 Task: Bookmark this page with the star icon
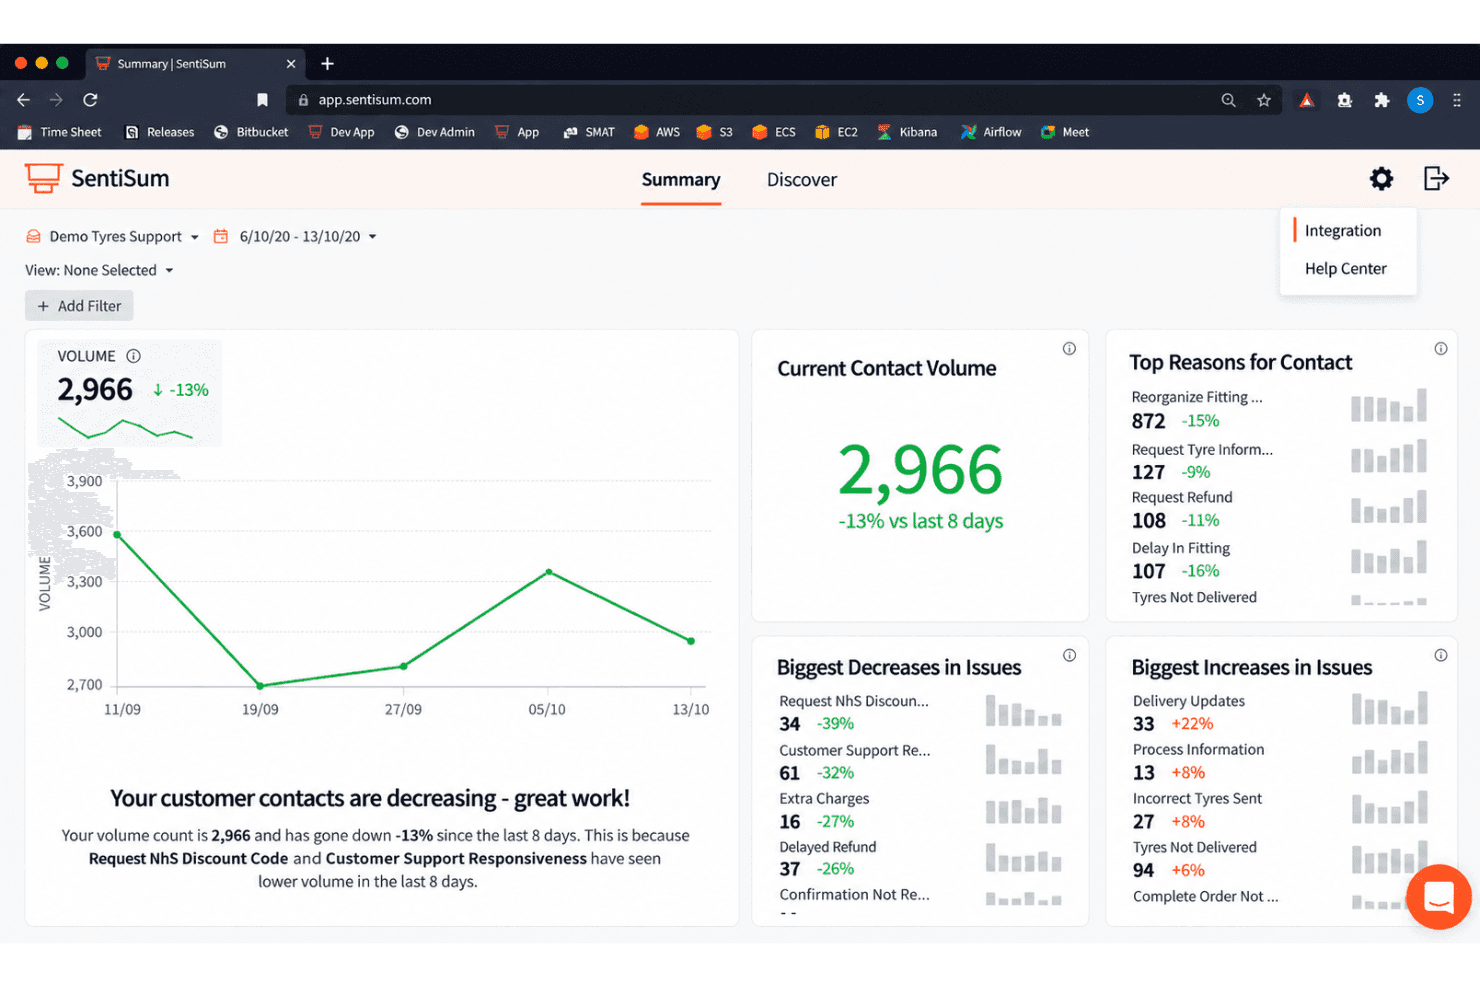(1264, 100)
